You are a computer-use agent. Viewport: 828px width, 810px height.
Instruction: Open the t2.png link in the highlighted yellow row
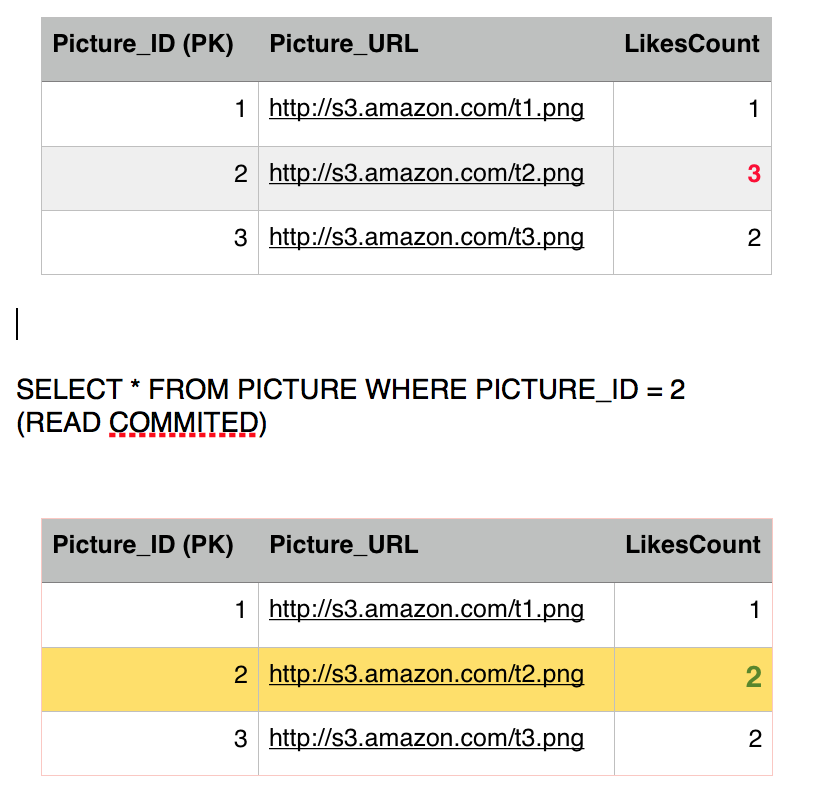tap(426, 674)
